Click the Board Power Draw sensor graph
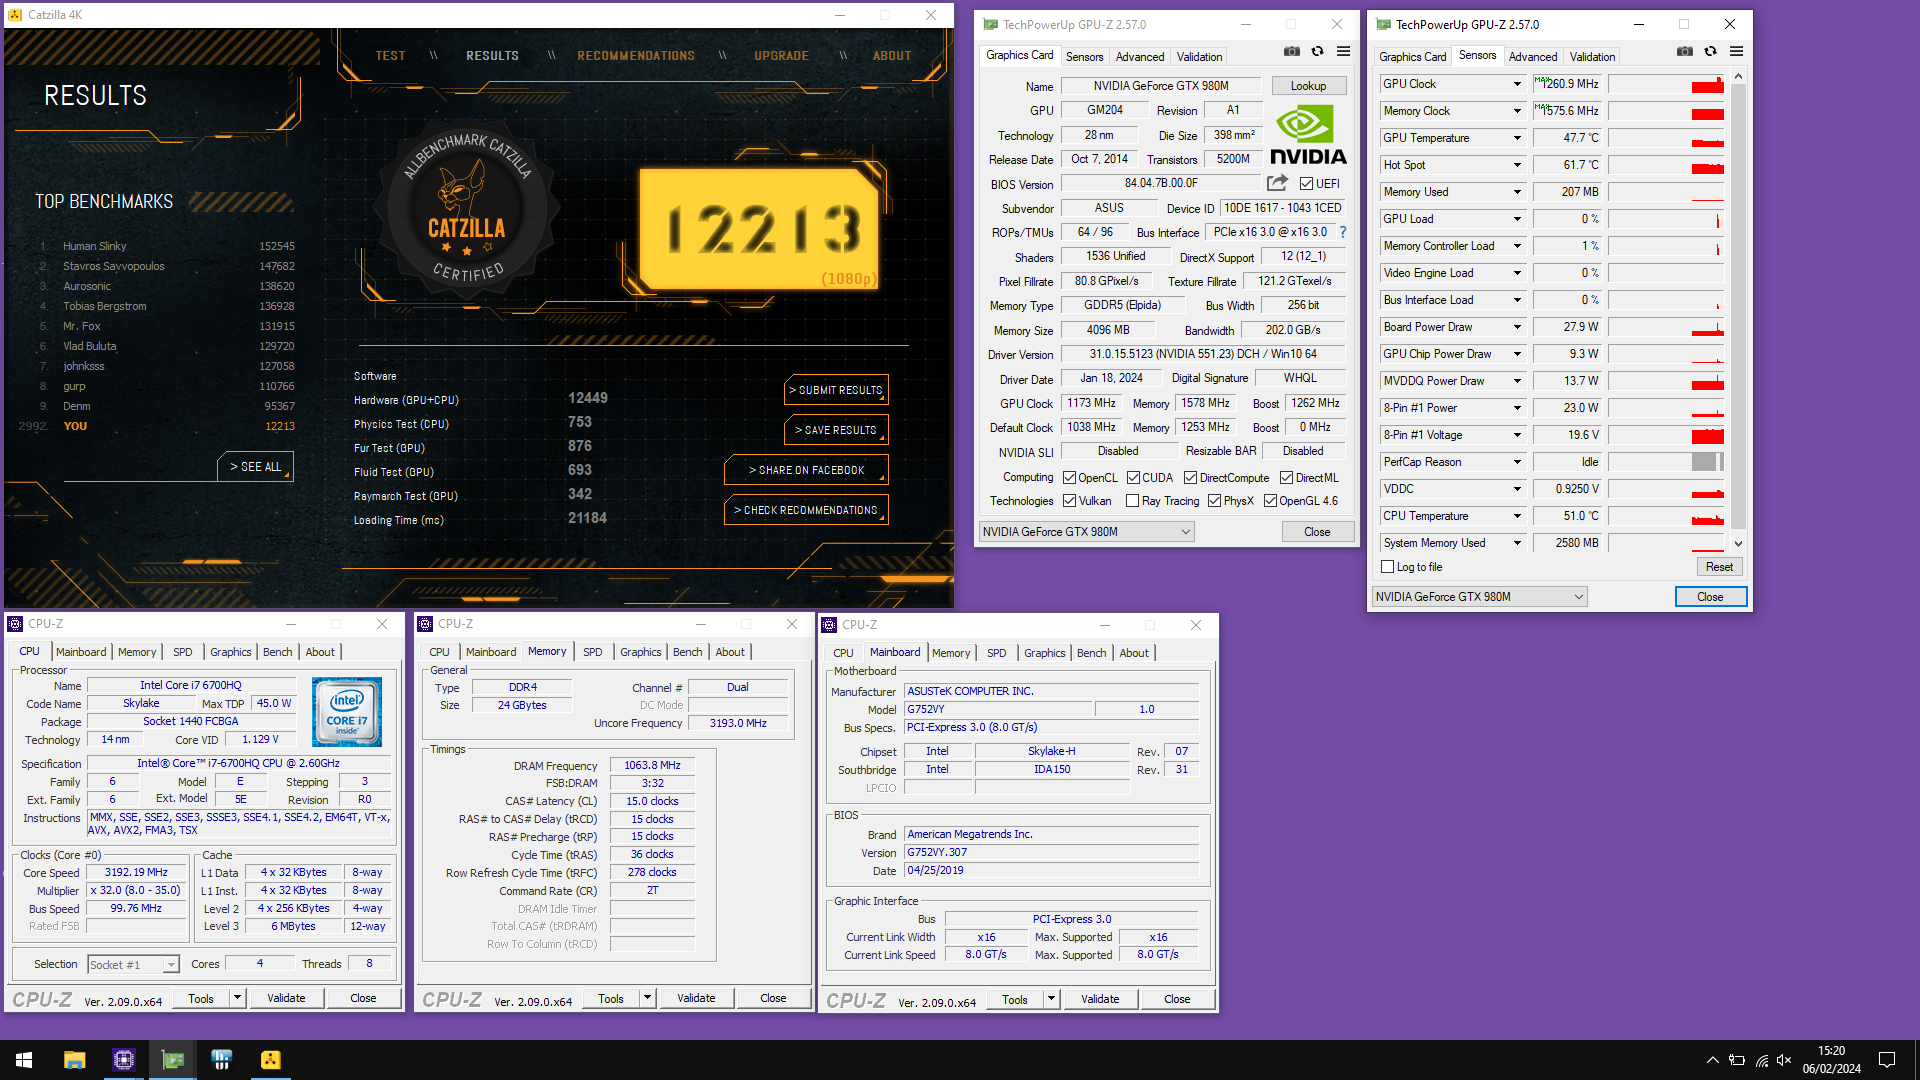1920x1080 pixels. (x=1666, y=327)
